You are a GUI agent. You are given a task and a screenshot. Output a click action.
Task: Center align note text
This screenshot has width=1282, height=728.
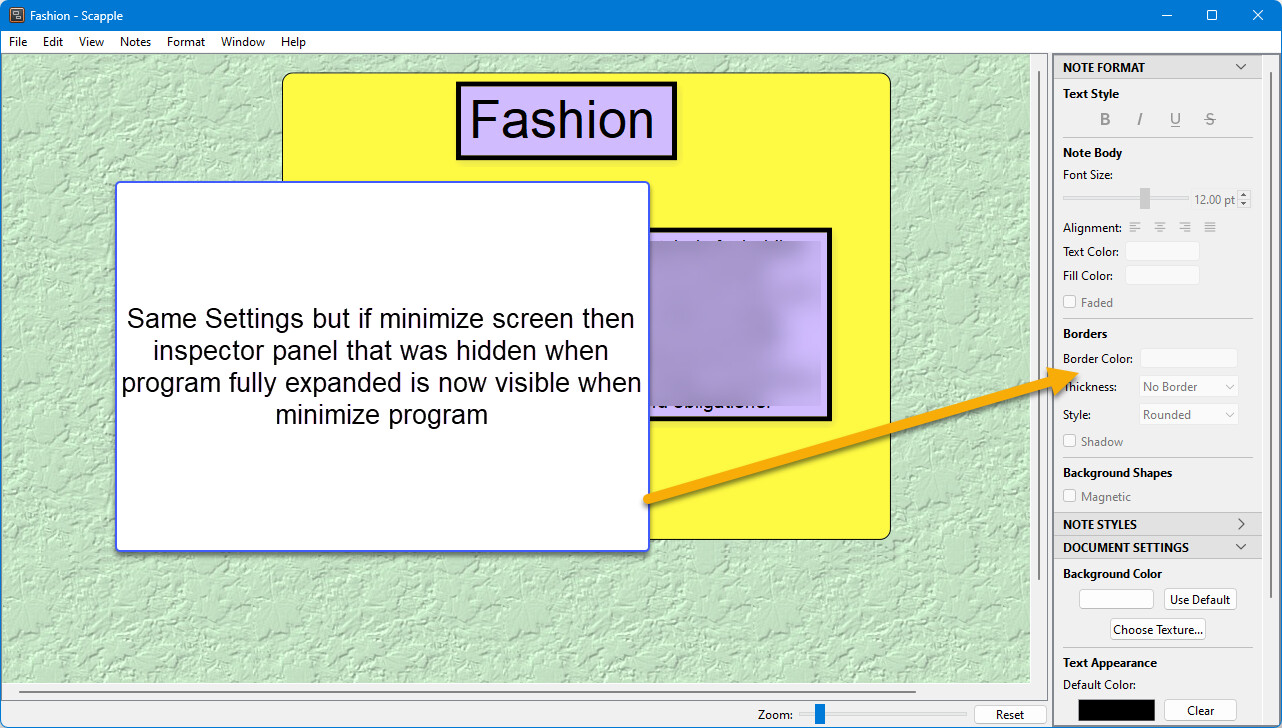coord(1160,228)
